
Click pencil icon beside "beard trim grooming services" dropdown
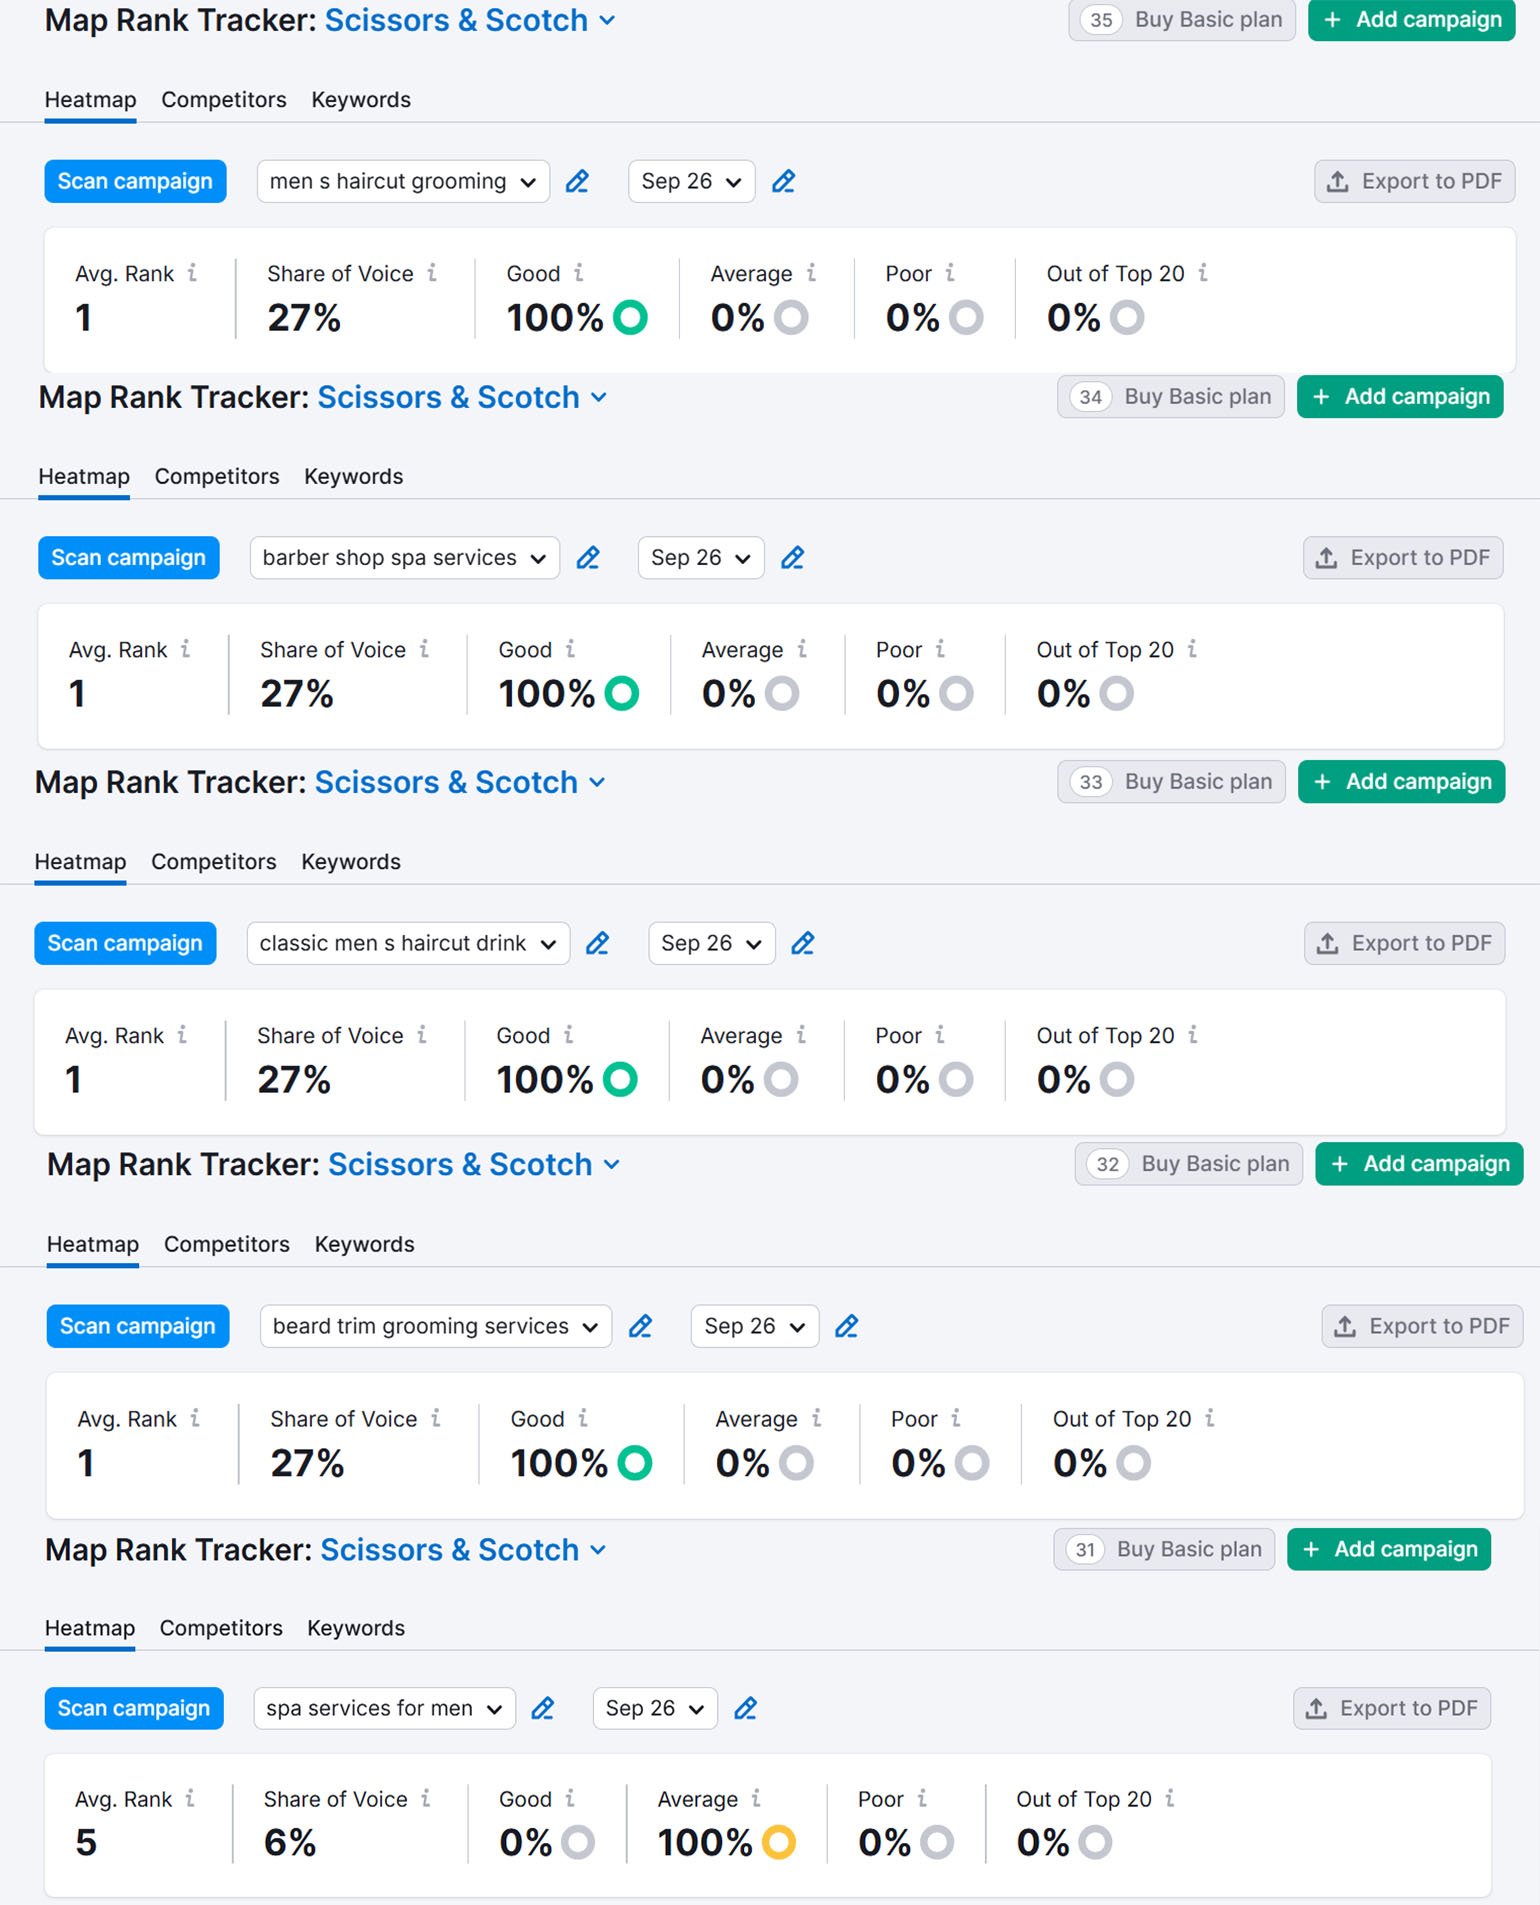640,1327
